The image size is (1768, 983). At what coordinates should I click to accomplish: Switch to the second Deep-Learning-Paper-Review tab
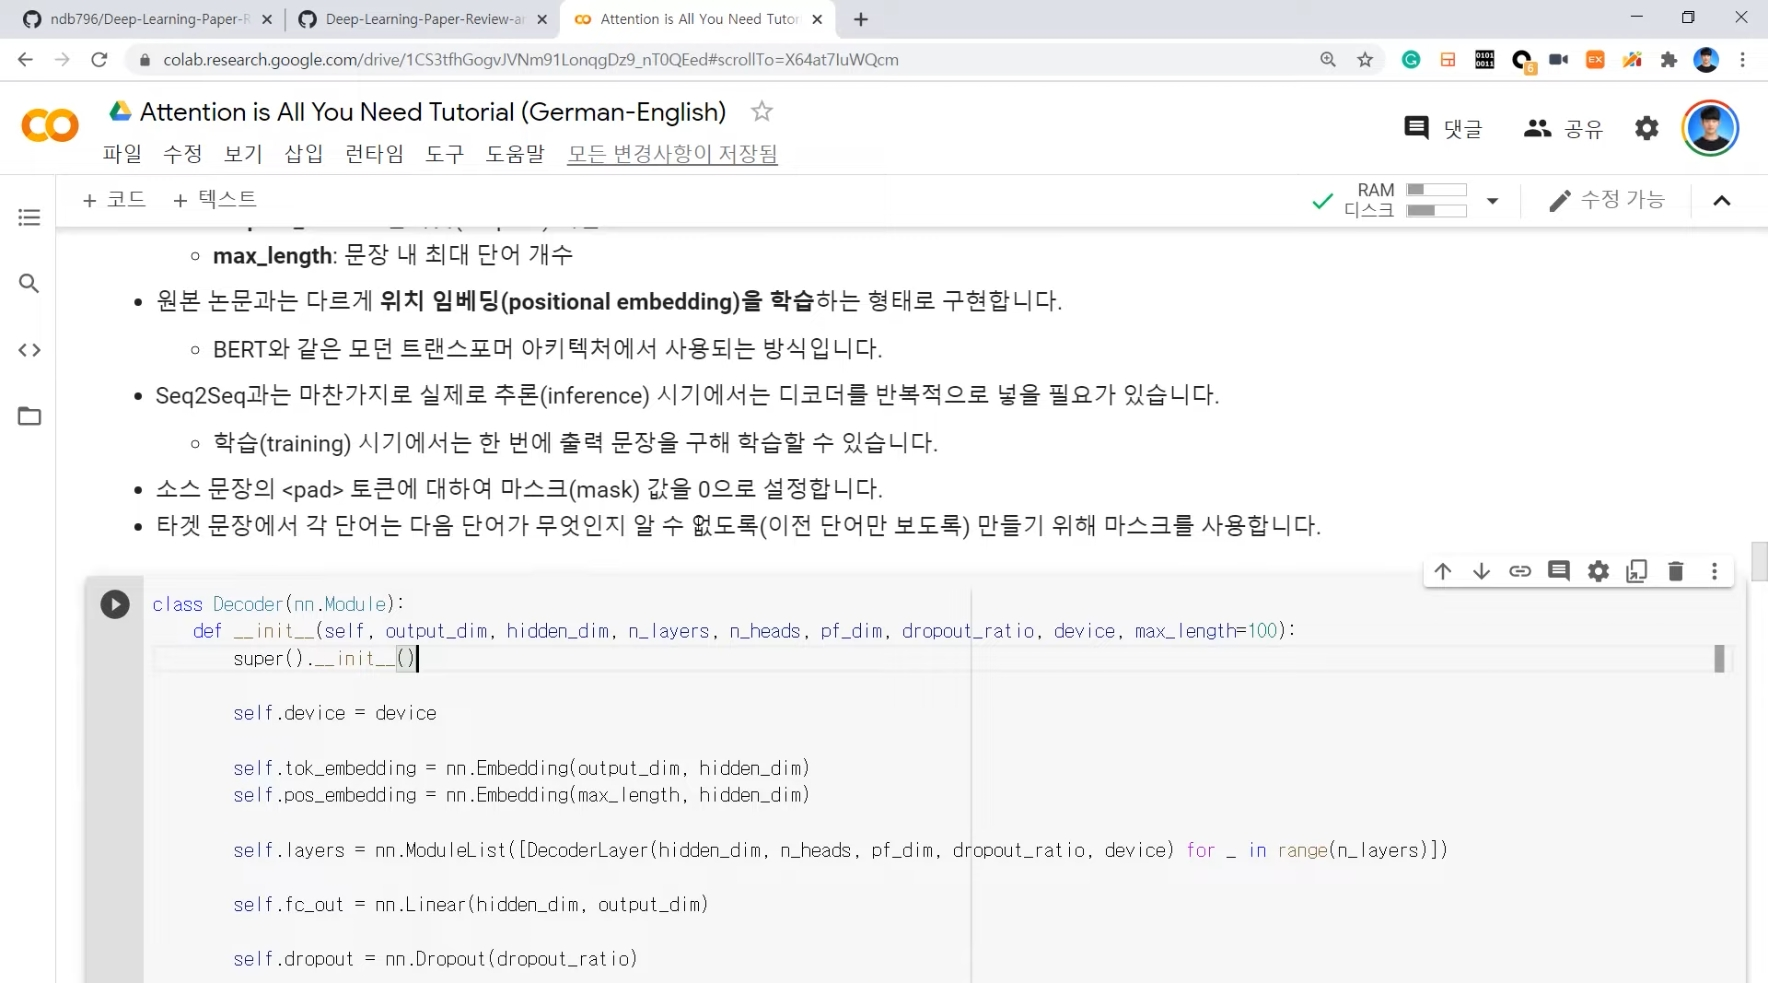[424, 19]
